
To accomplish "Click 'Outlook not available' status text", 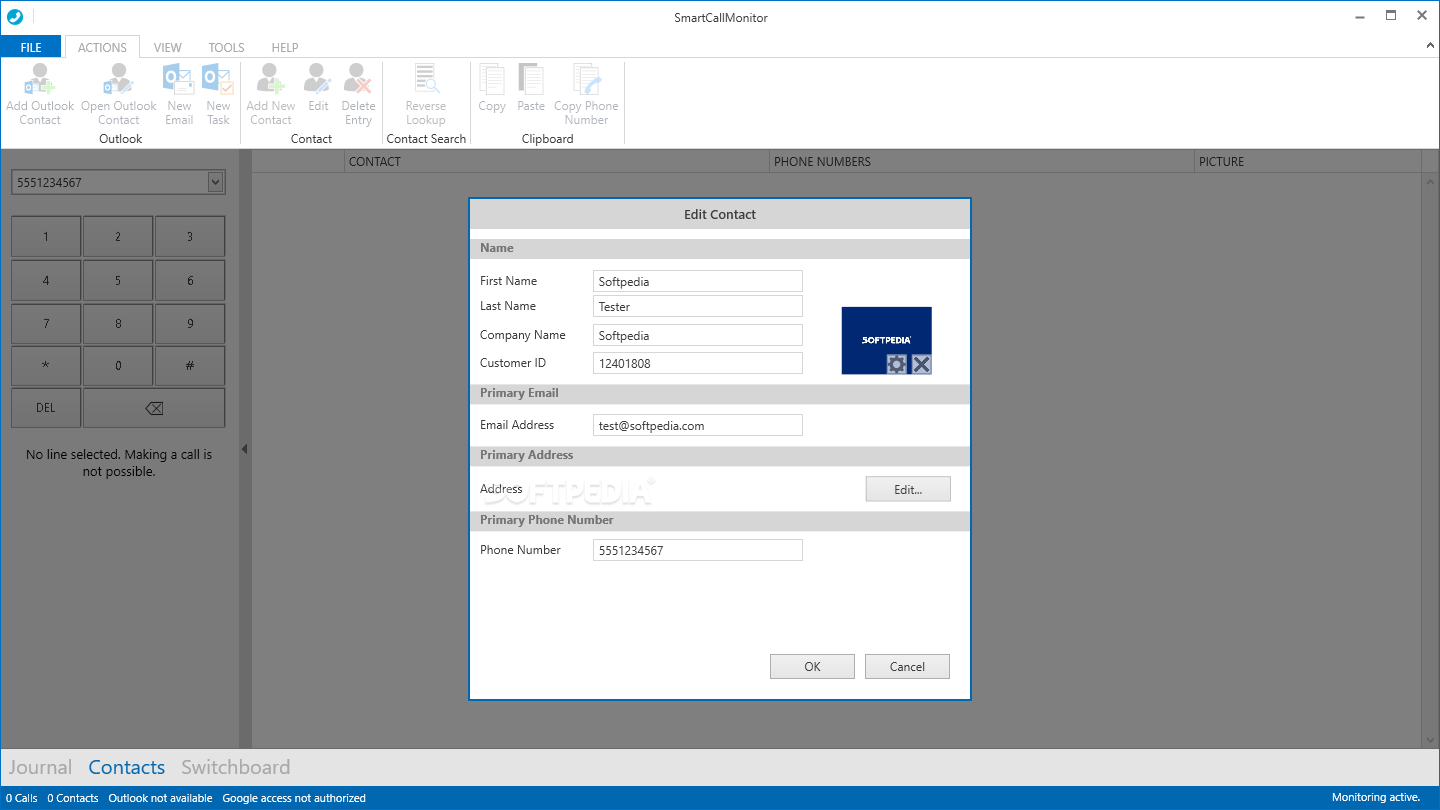I will click(160, 798).
